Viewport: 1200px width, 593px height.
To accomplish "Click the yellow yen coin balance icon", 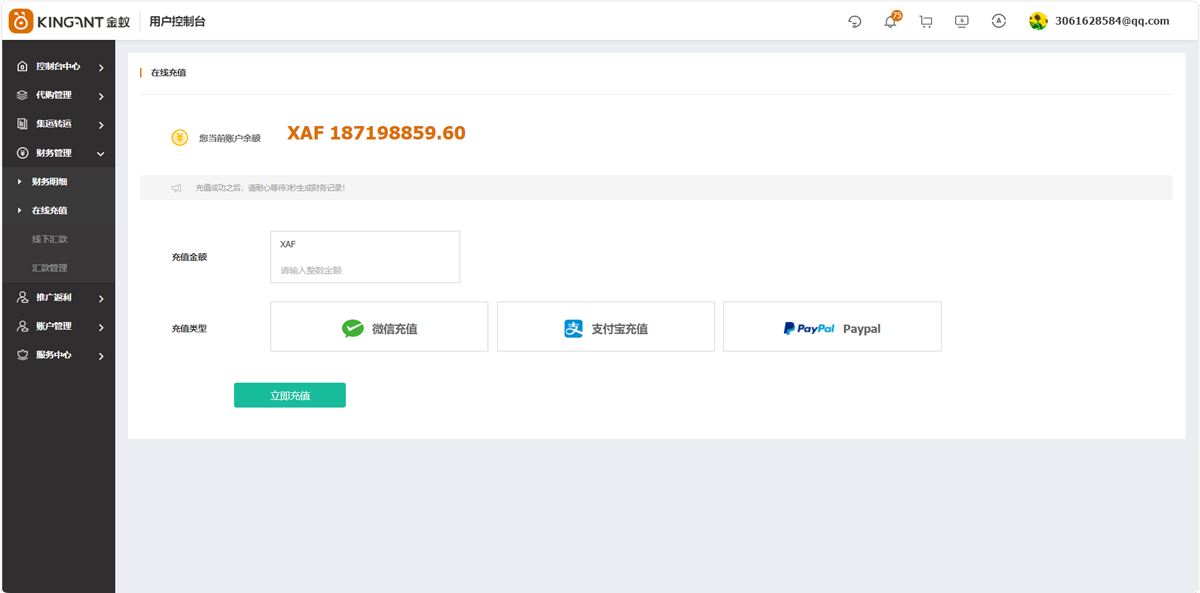I will pos(180,138).
